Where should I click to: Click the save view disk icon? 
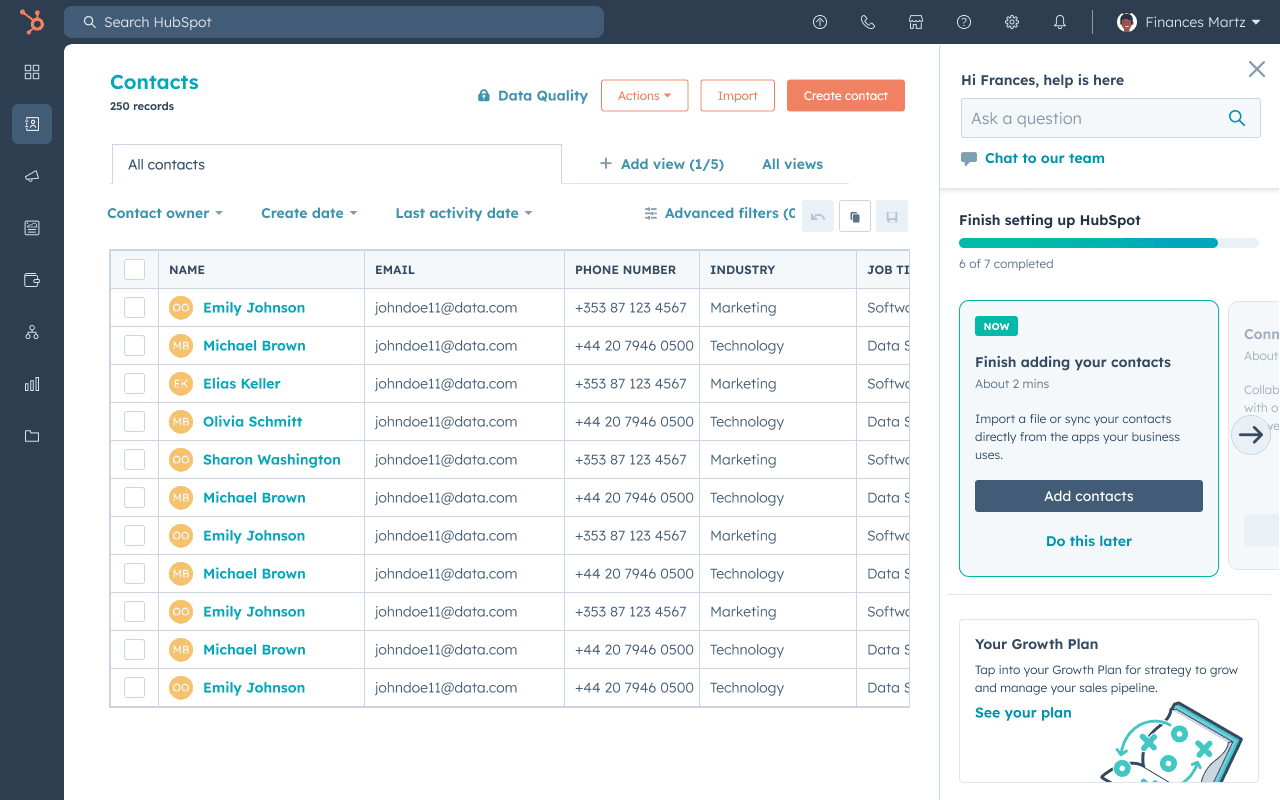click(x=892, y=216)
